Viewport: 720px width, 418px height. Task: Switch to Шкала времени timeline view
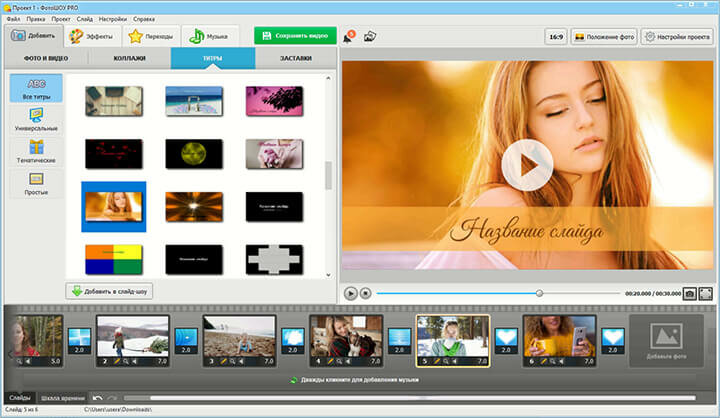(x=63, y=398)
